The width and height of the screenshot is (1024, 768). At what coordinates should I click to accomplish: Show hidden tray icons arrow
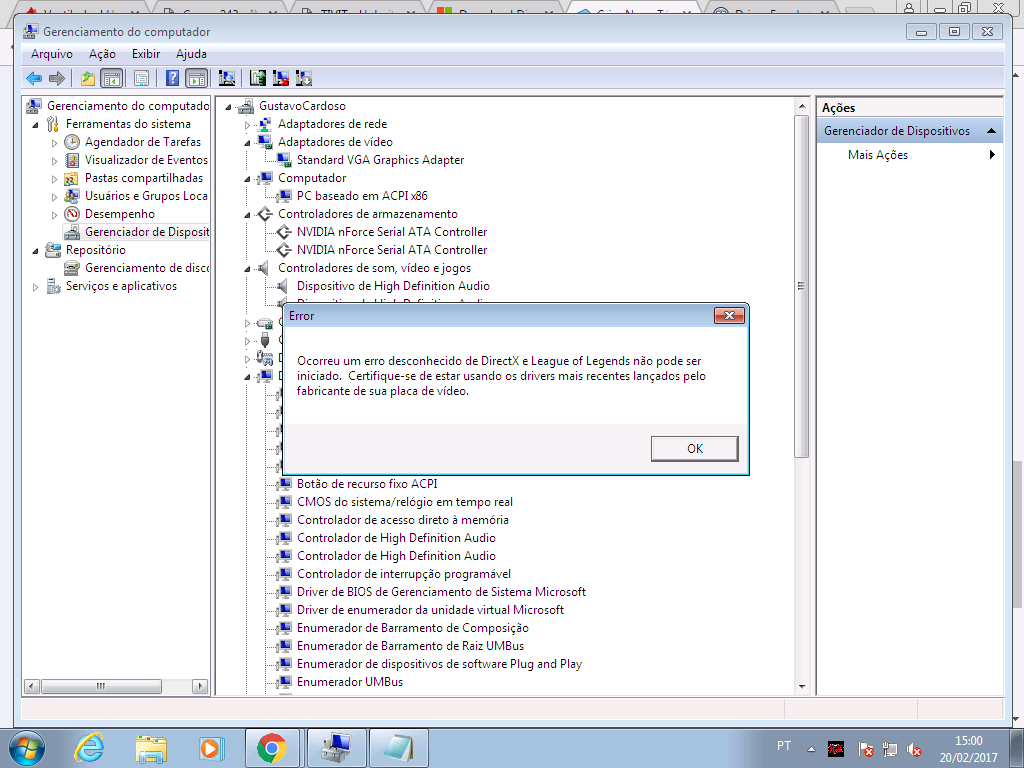811,749
